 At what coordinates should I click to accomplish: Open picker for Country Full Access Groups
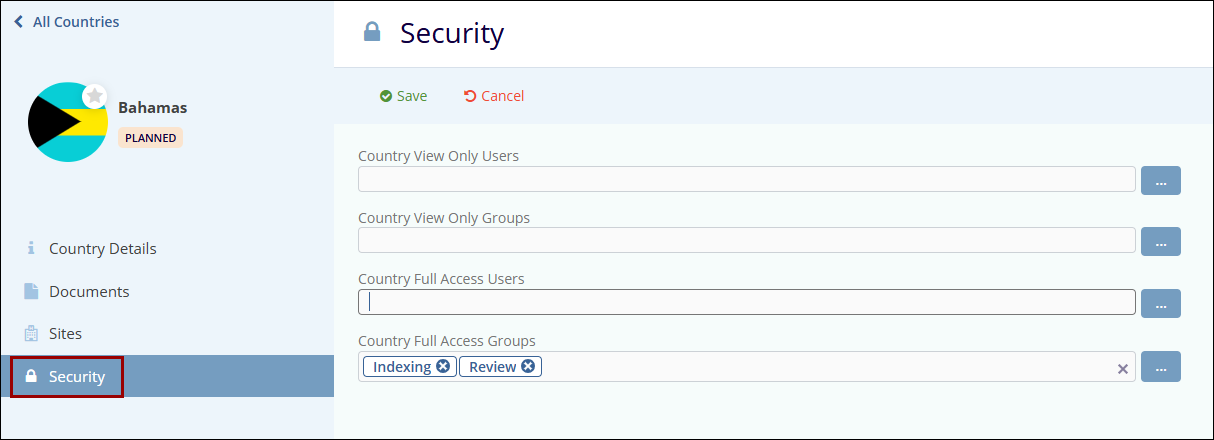coord(1160,366)
